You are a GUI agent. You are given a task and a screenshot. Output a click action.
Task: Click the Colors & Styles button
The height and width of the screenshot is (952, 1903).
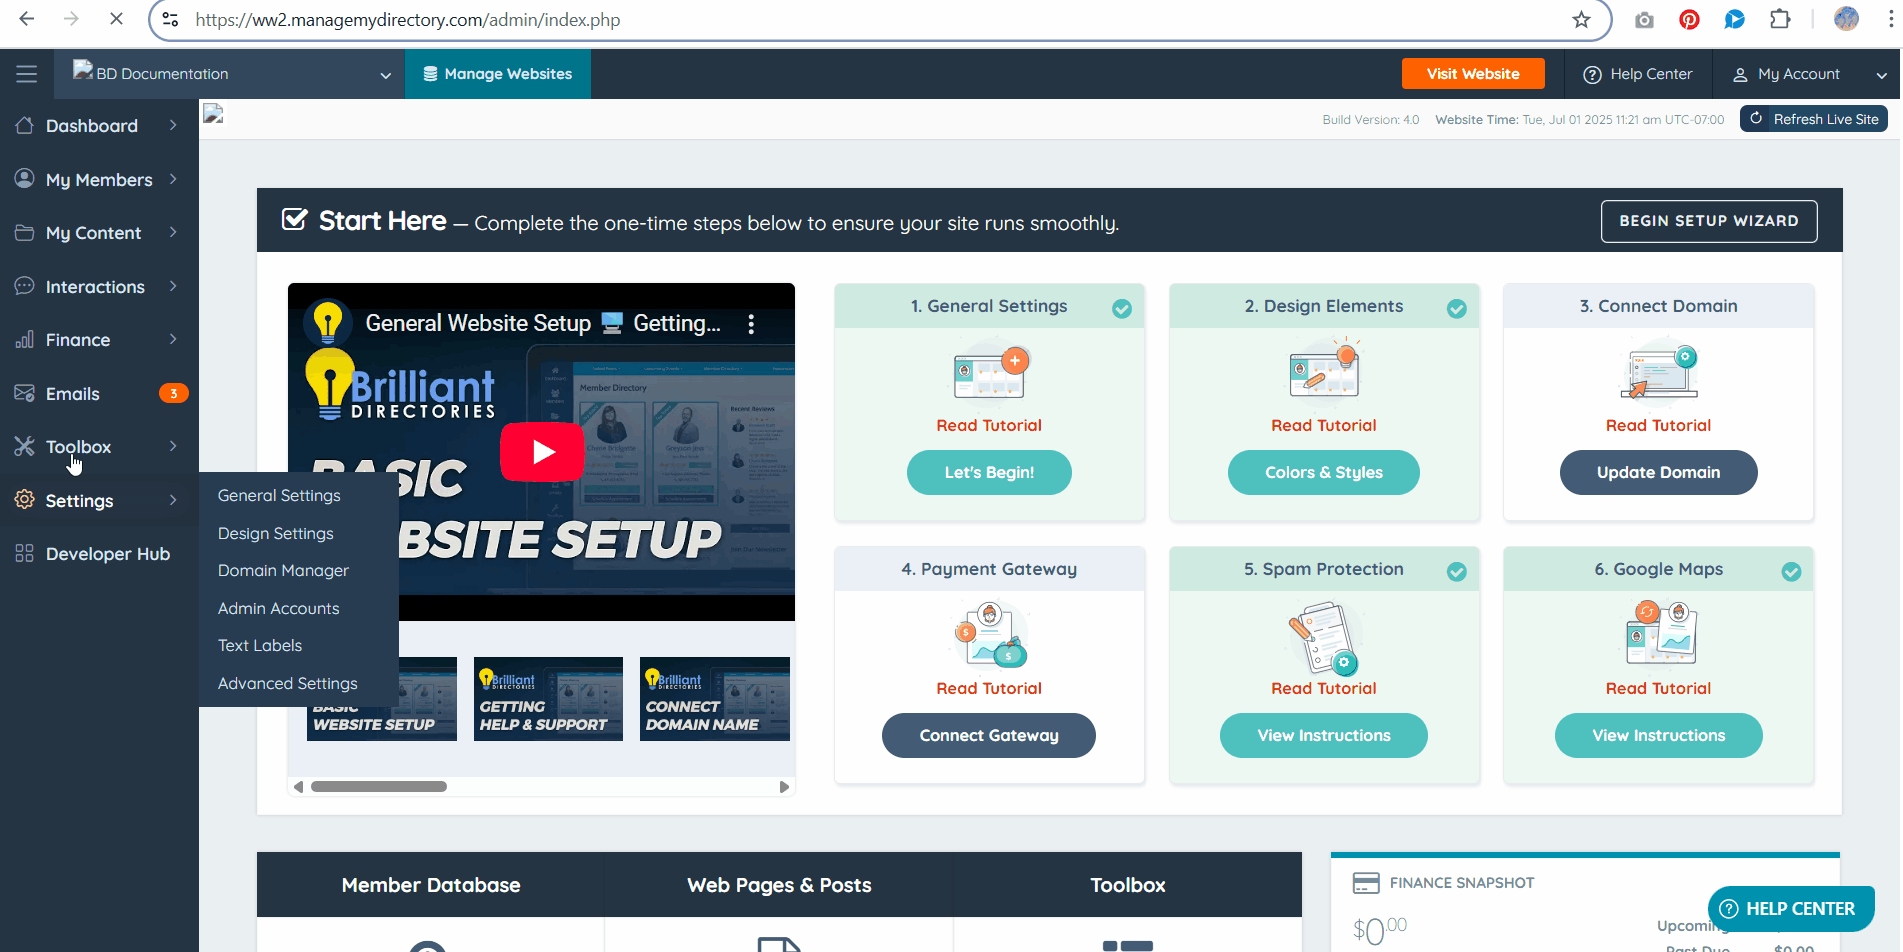tap(1324, 472)
